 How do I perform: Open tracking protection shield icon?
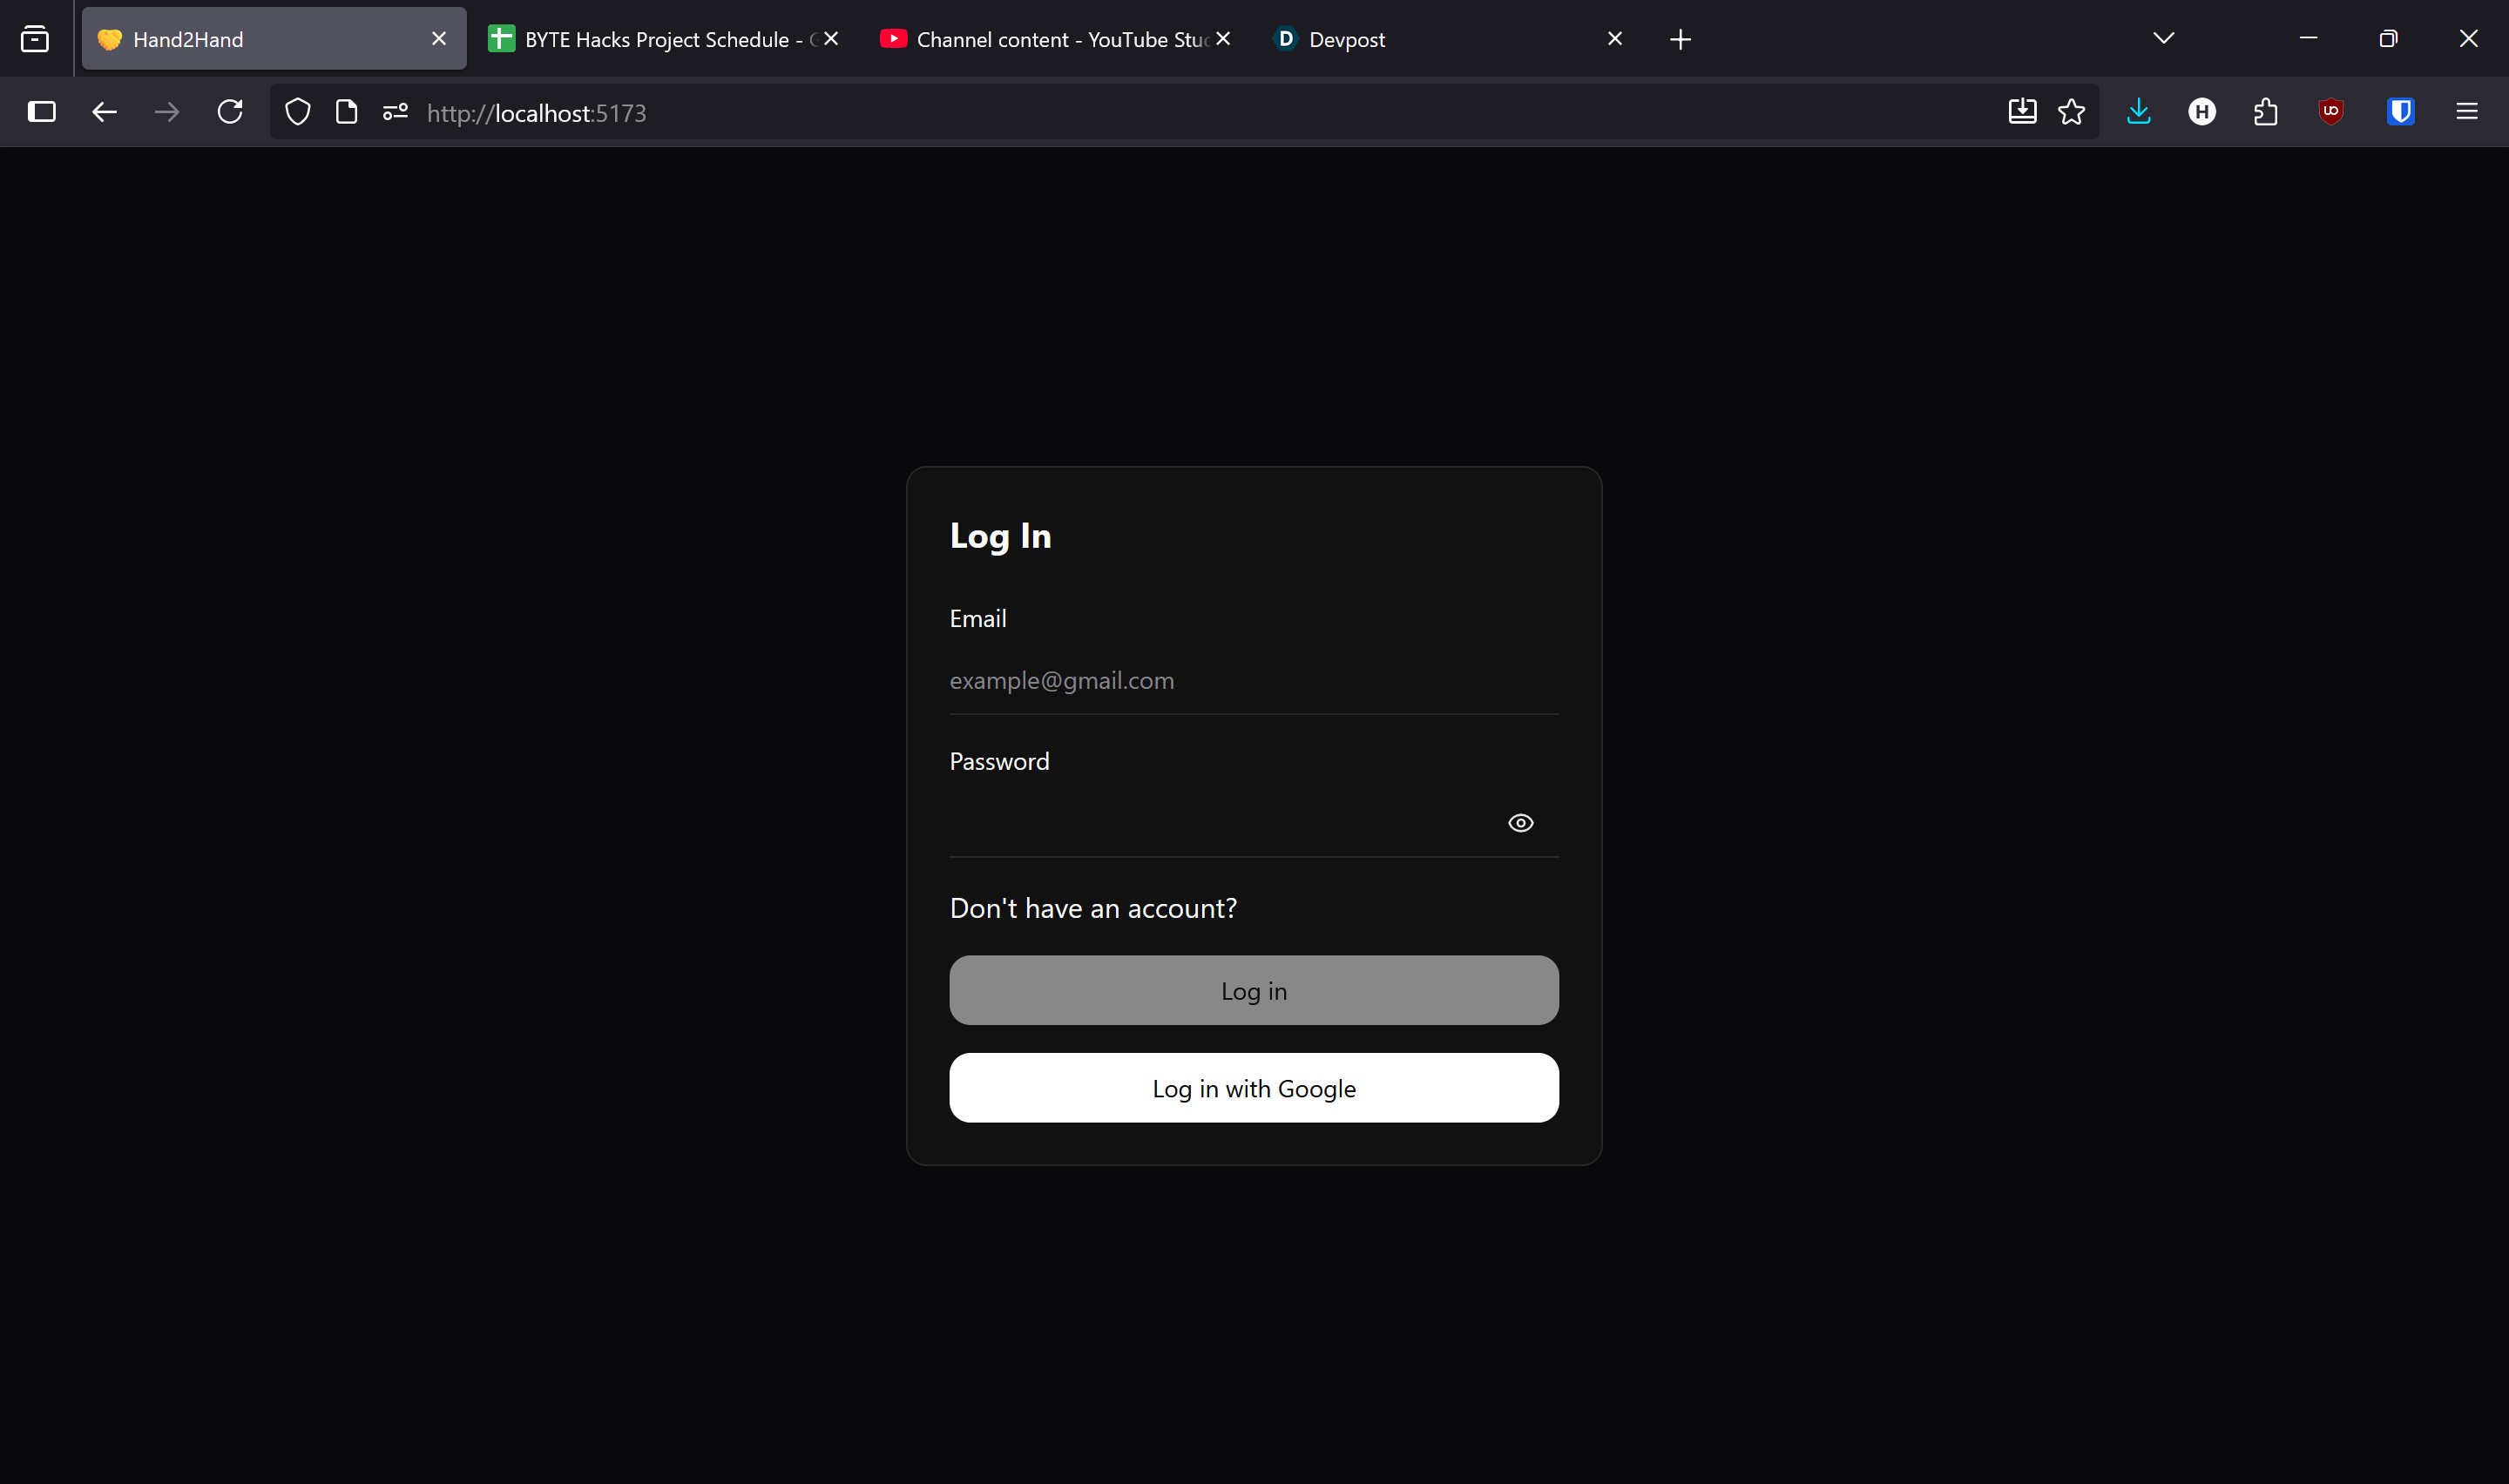coord(297,112)
